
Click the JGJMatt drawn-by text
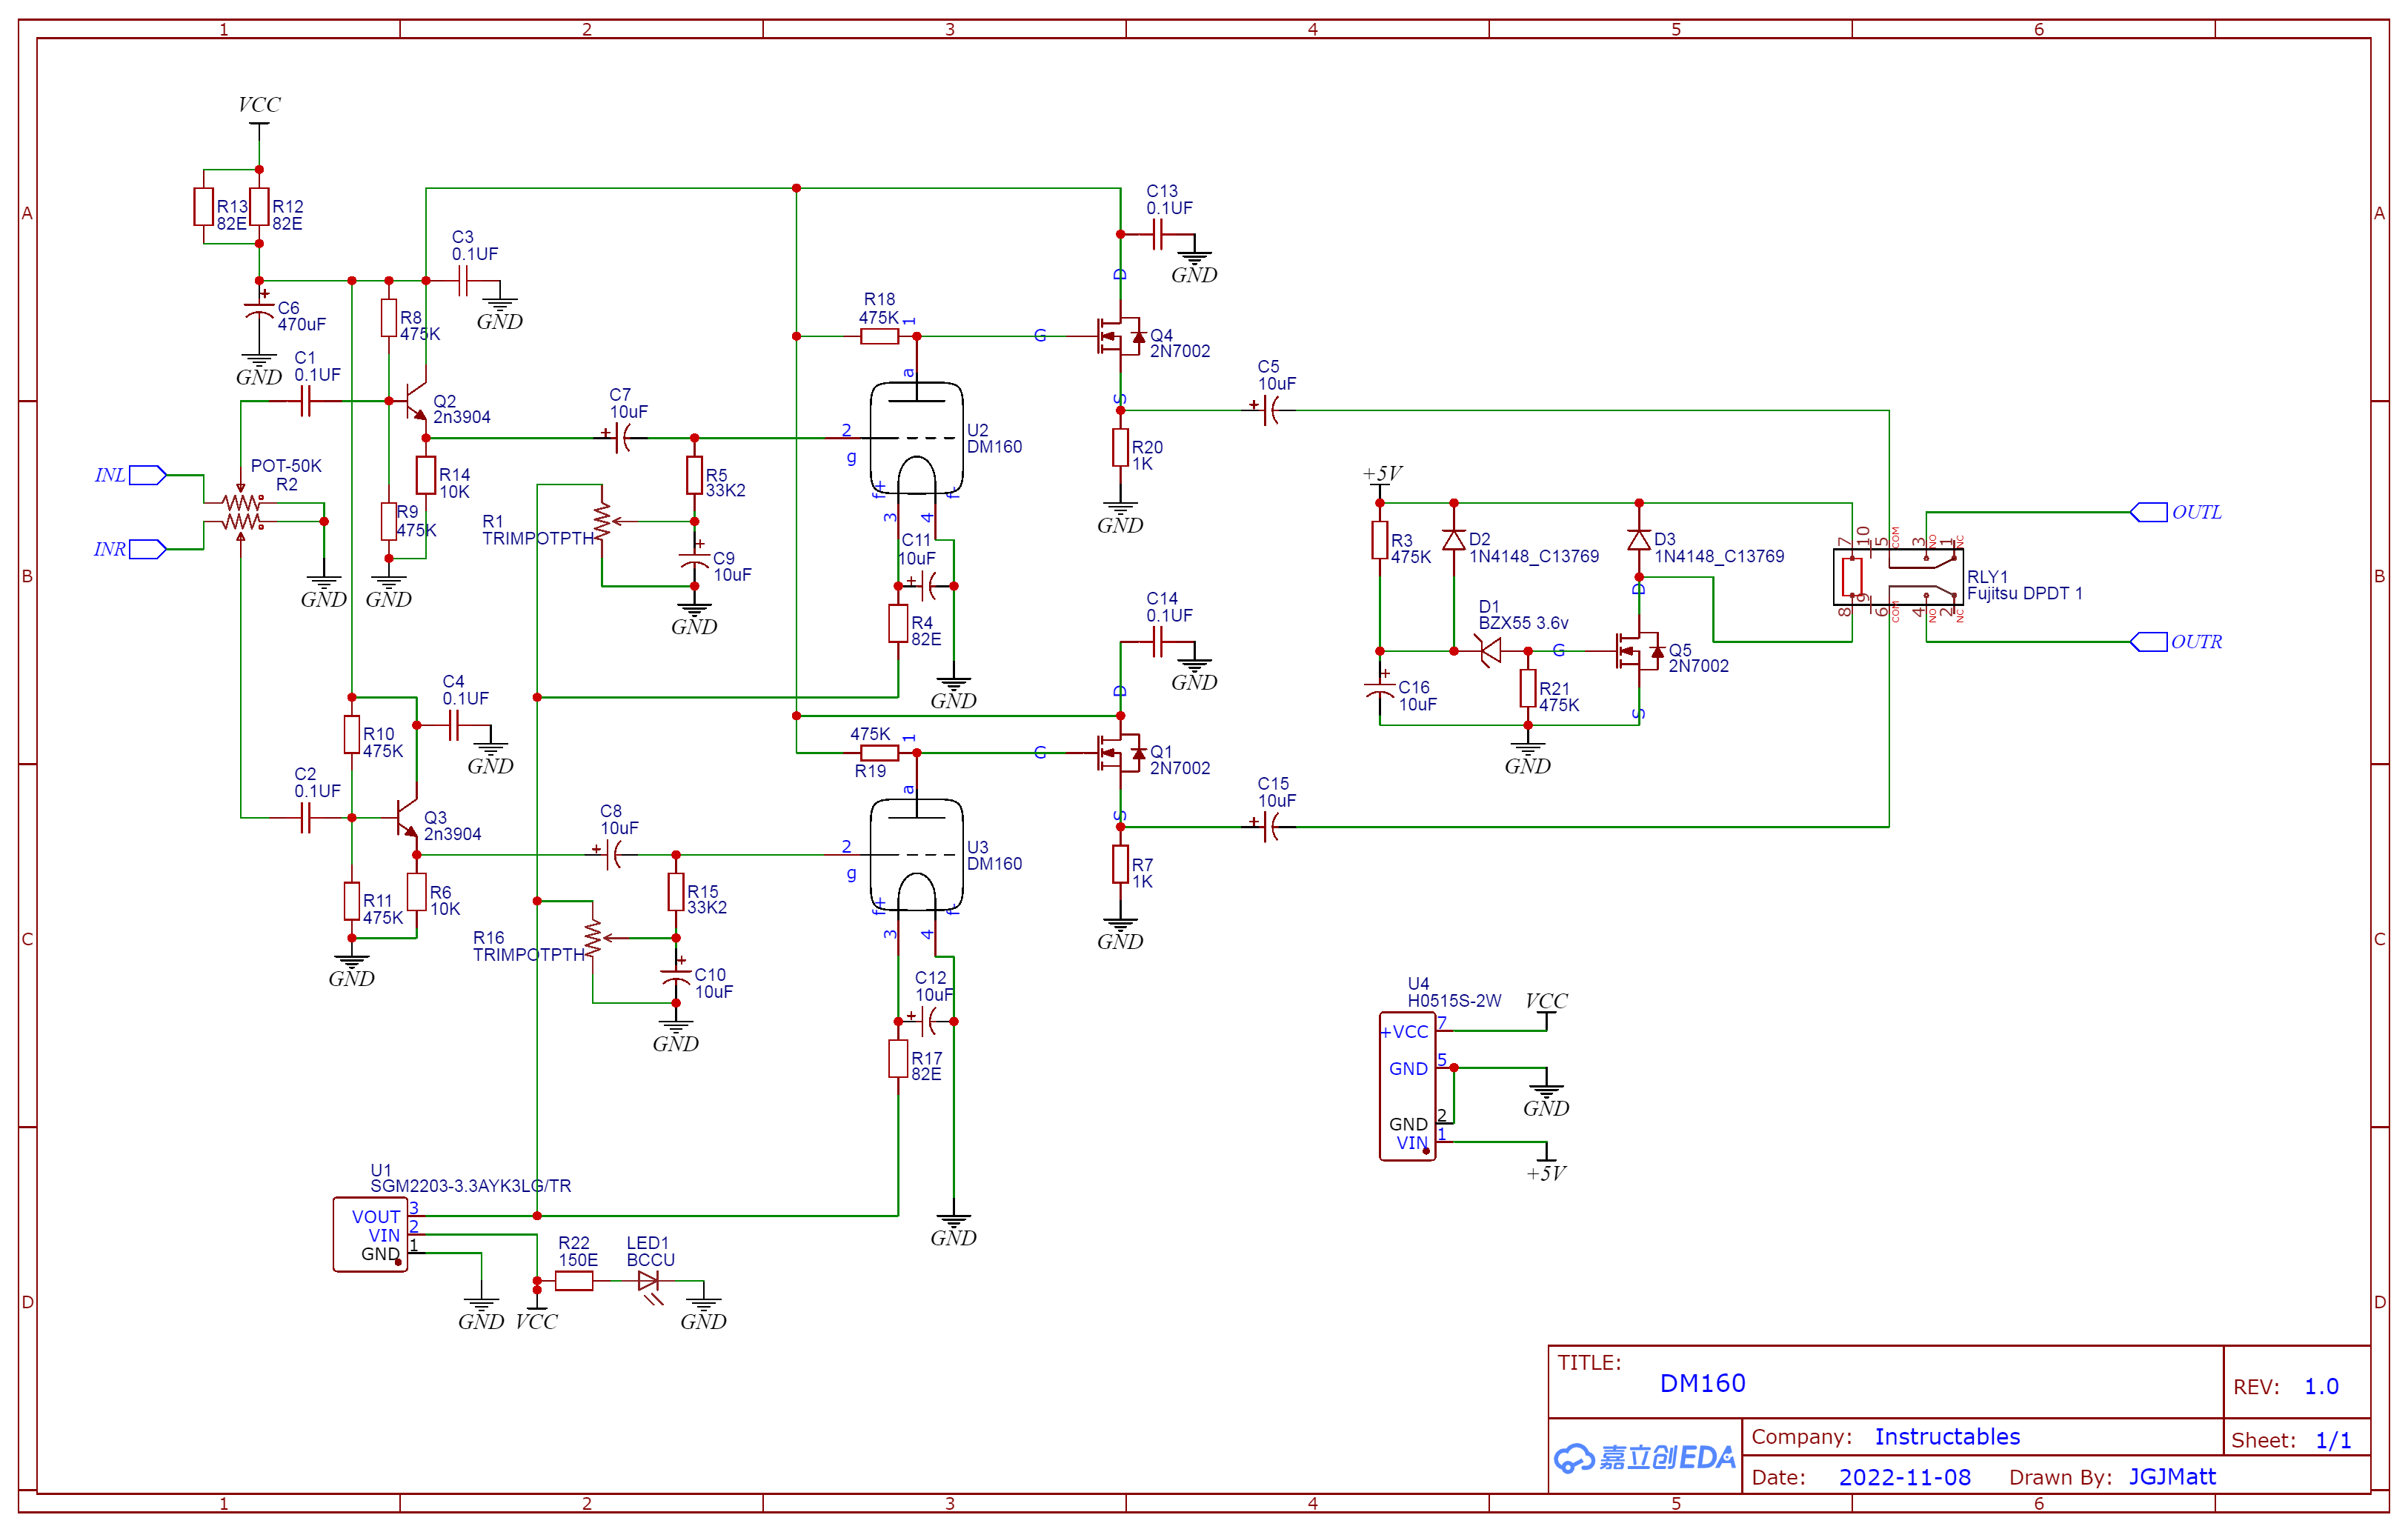click(2172, 1477)
